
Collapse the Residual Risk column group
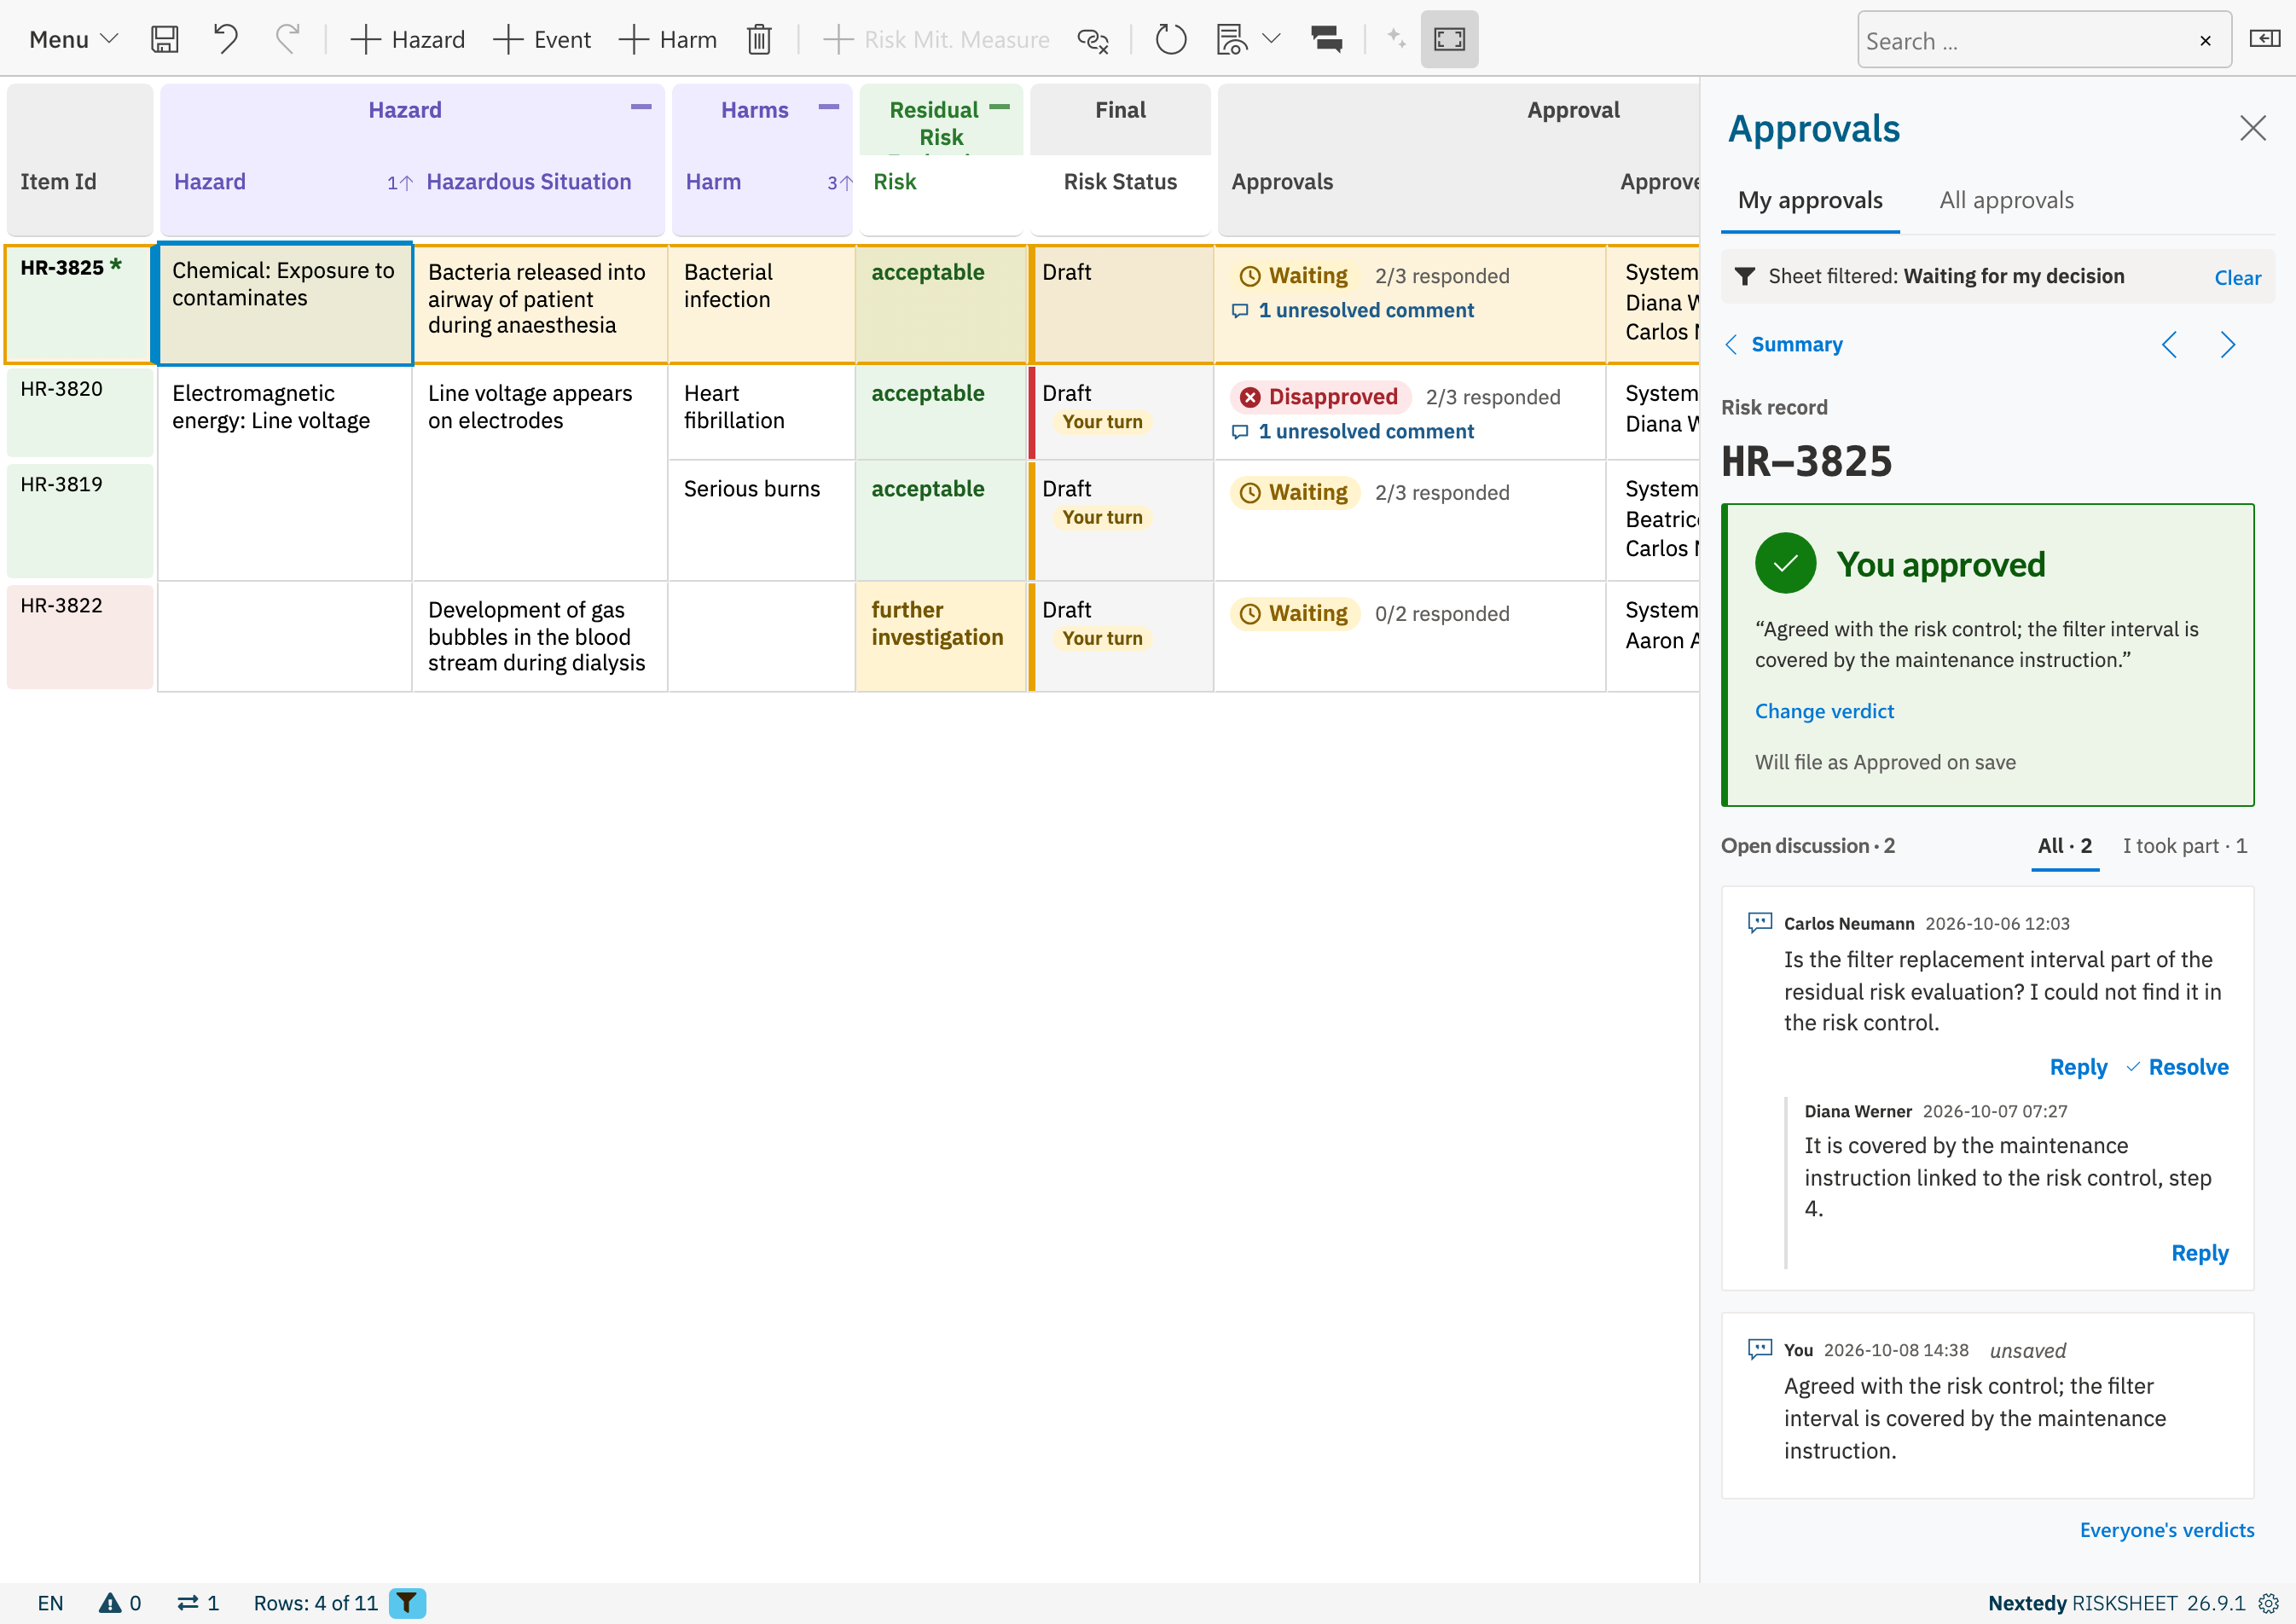(x=999, y=107)
